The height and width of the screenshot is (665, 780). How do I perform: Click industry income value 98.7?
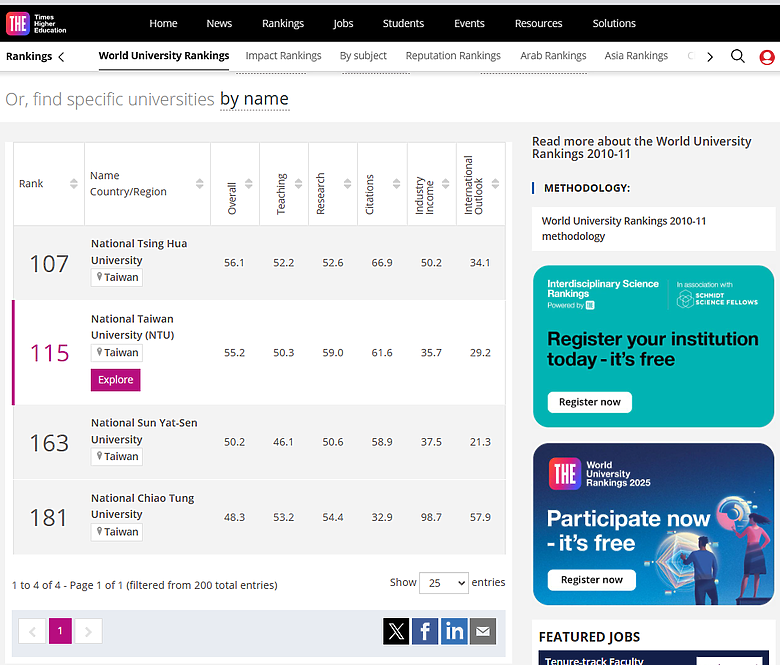431,517
